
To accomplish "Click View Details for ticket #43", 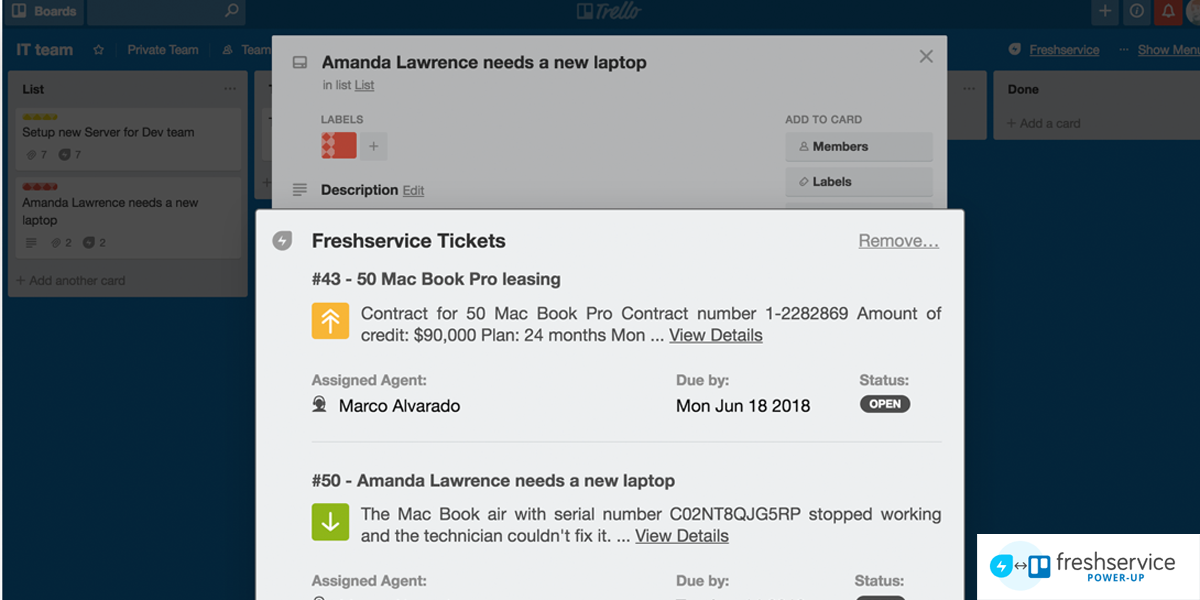I will tap(716, 336).
